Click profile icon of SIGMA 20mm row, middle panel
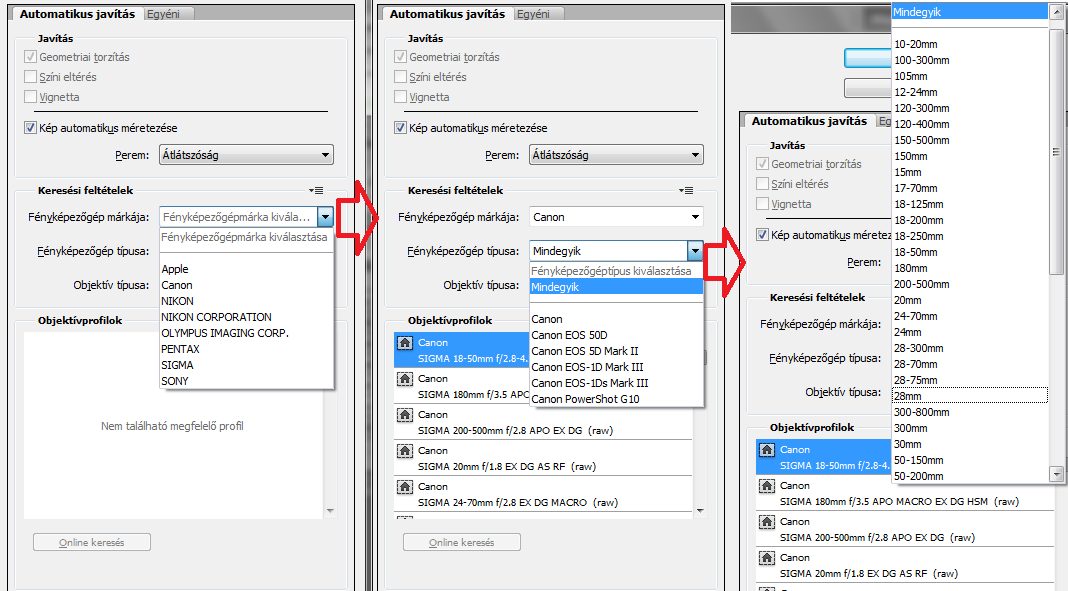1068x591 pixels. pos(405,451)
